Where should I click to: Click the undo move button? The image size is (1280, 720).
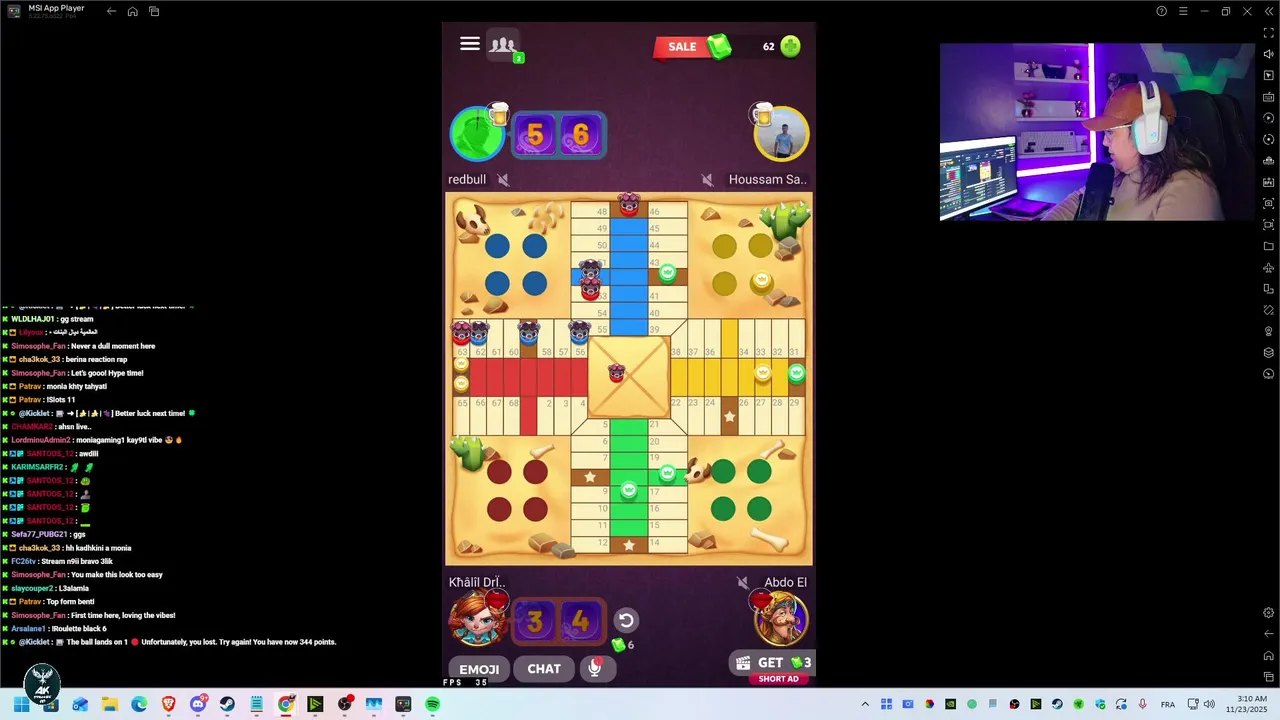tap(626, 620)
